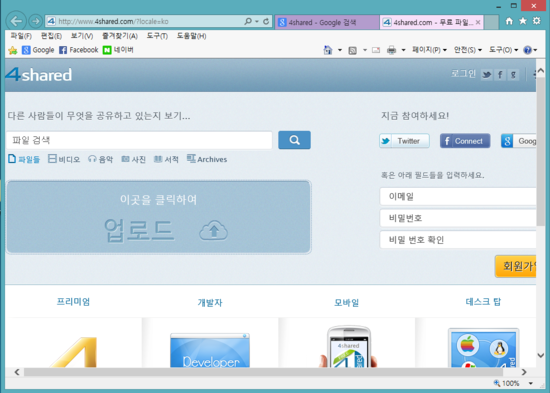550x393 pixels.
Task: Click the 로그인 link in header
Action: pos(463,74)
